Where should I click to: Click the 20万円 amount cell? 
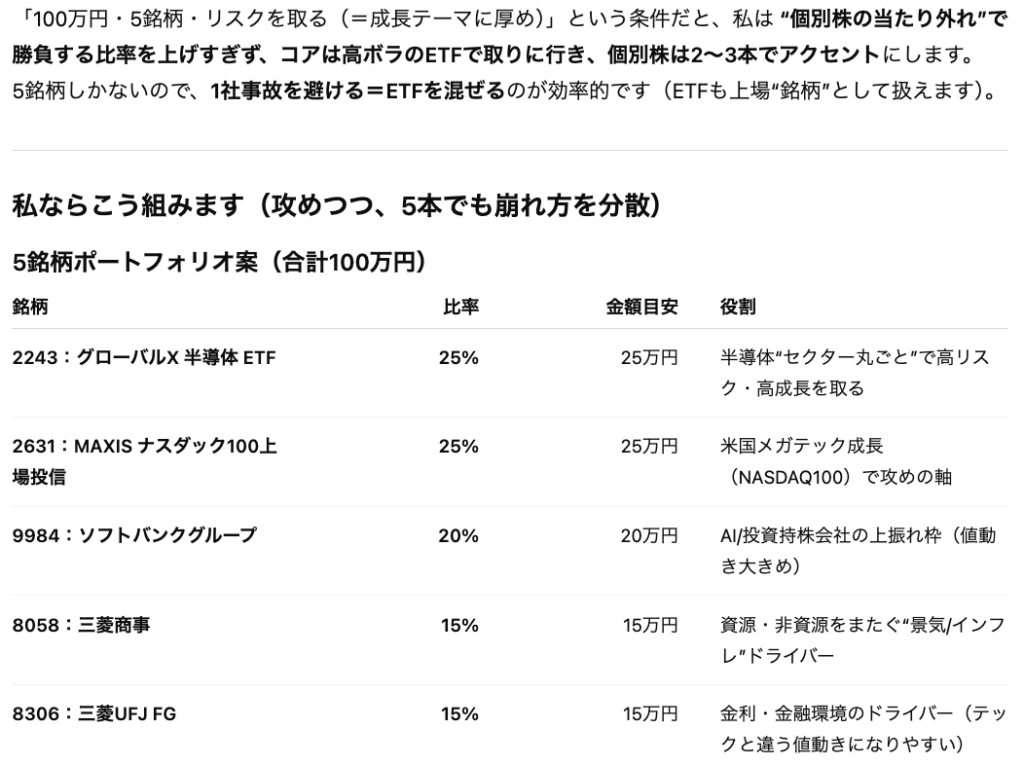click(x=649, y=536)
